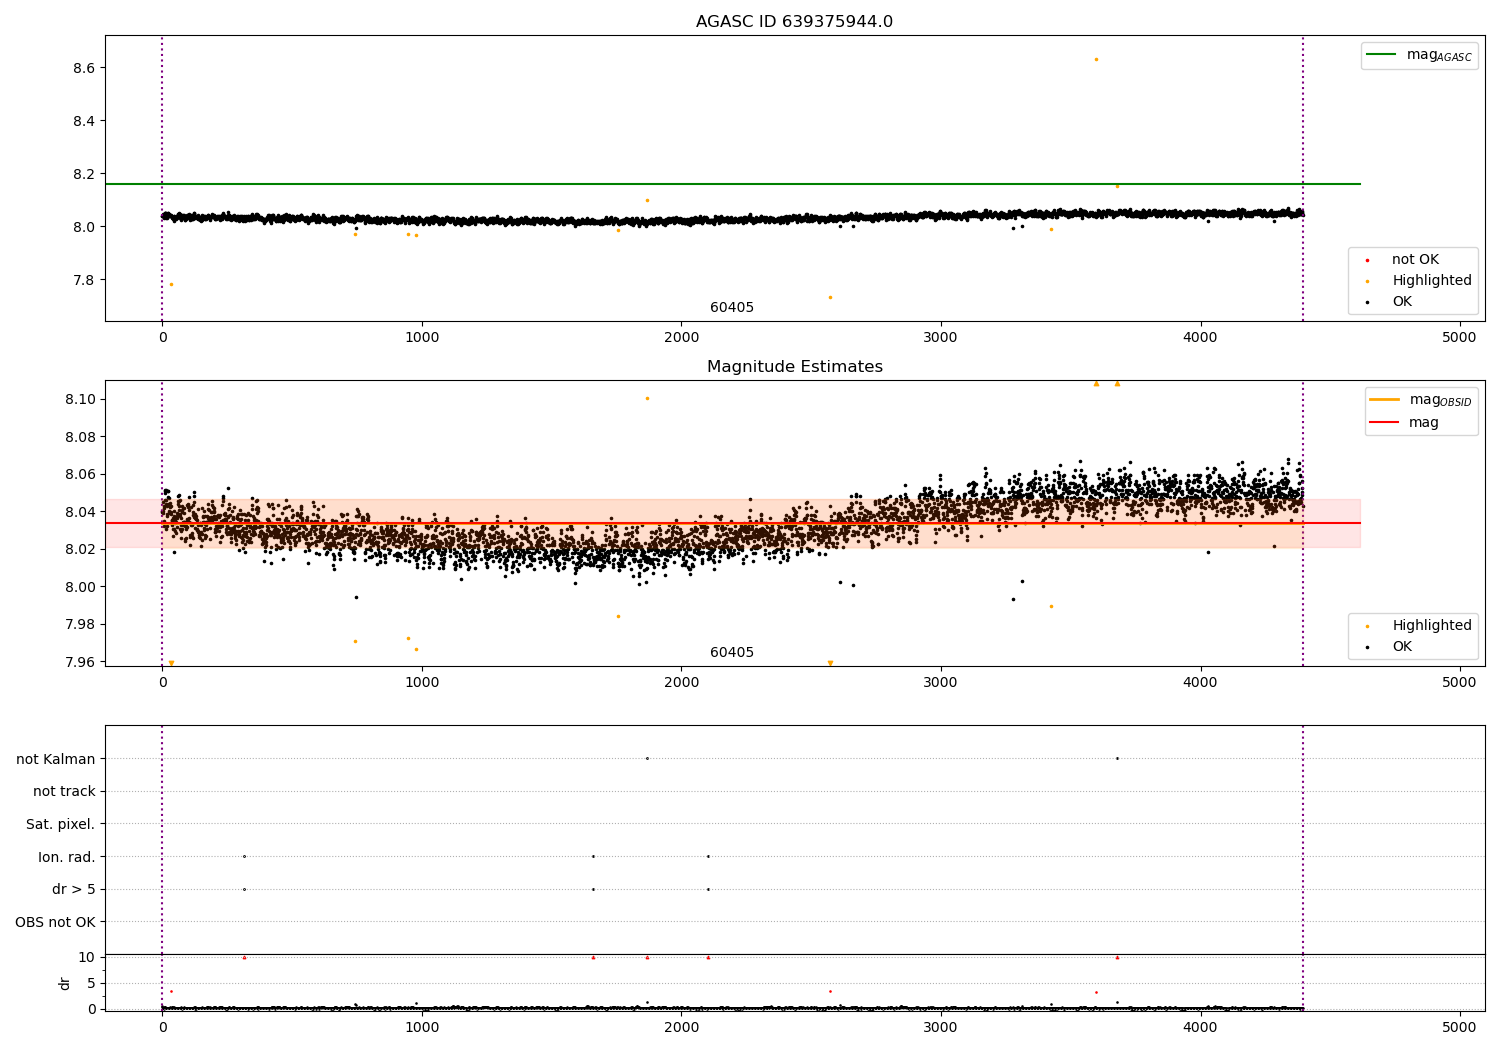
Task: Click the 'not Kalman' row label
Action: 56,759
